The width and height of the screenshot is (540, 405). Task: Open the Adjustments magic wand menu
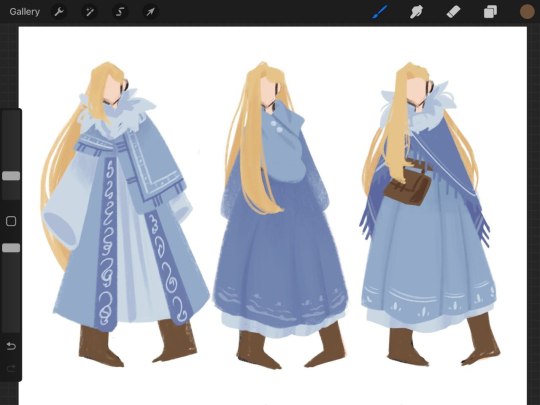click(90, 12)
